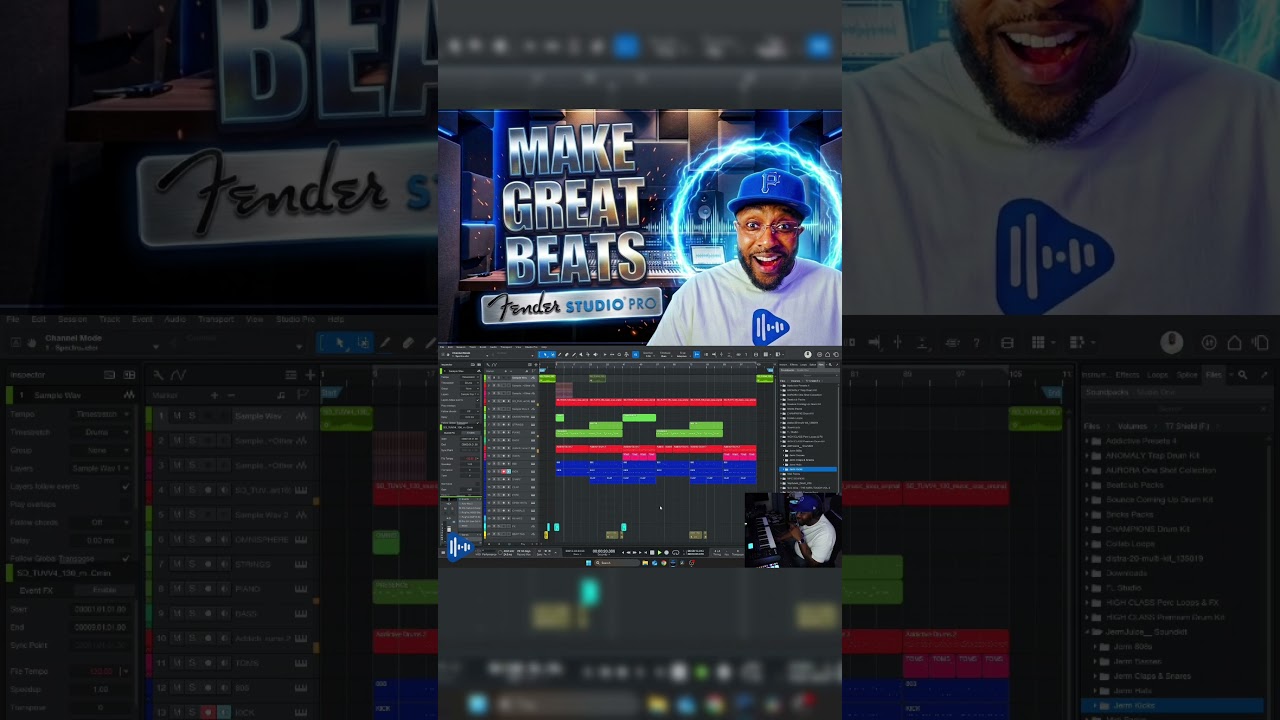Click the home icon in right backdrop toolbar
Viewport: 1280px width, 720px height.
(1234, 343)
